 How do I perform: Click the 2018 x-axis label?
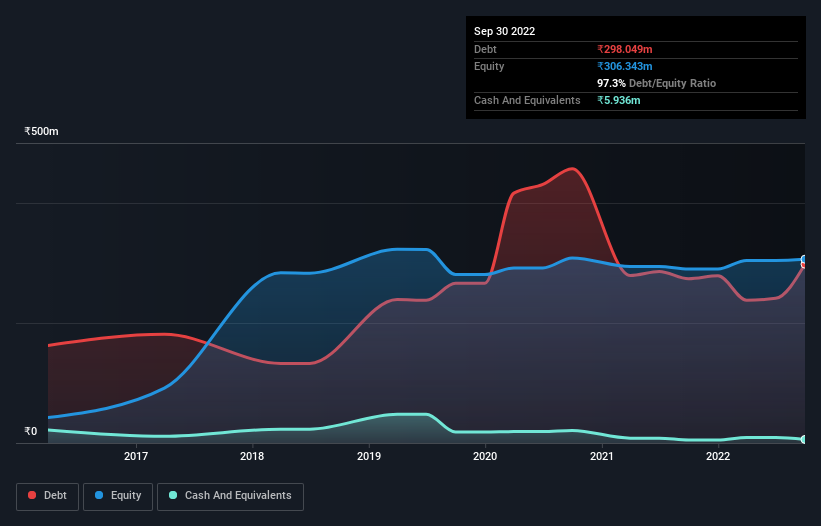coord(252,456)
